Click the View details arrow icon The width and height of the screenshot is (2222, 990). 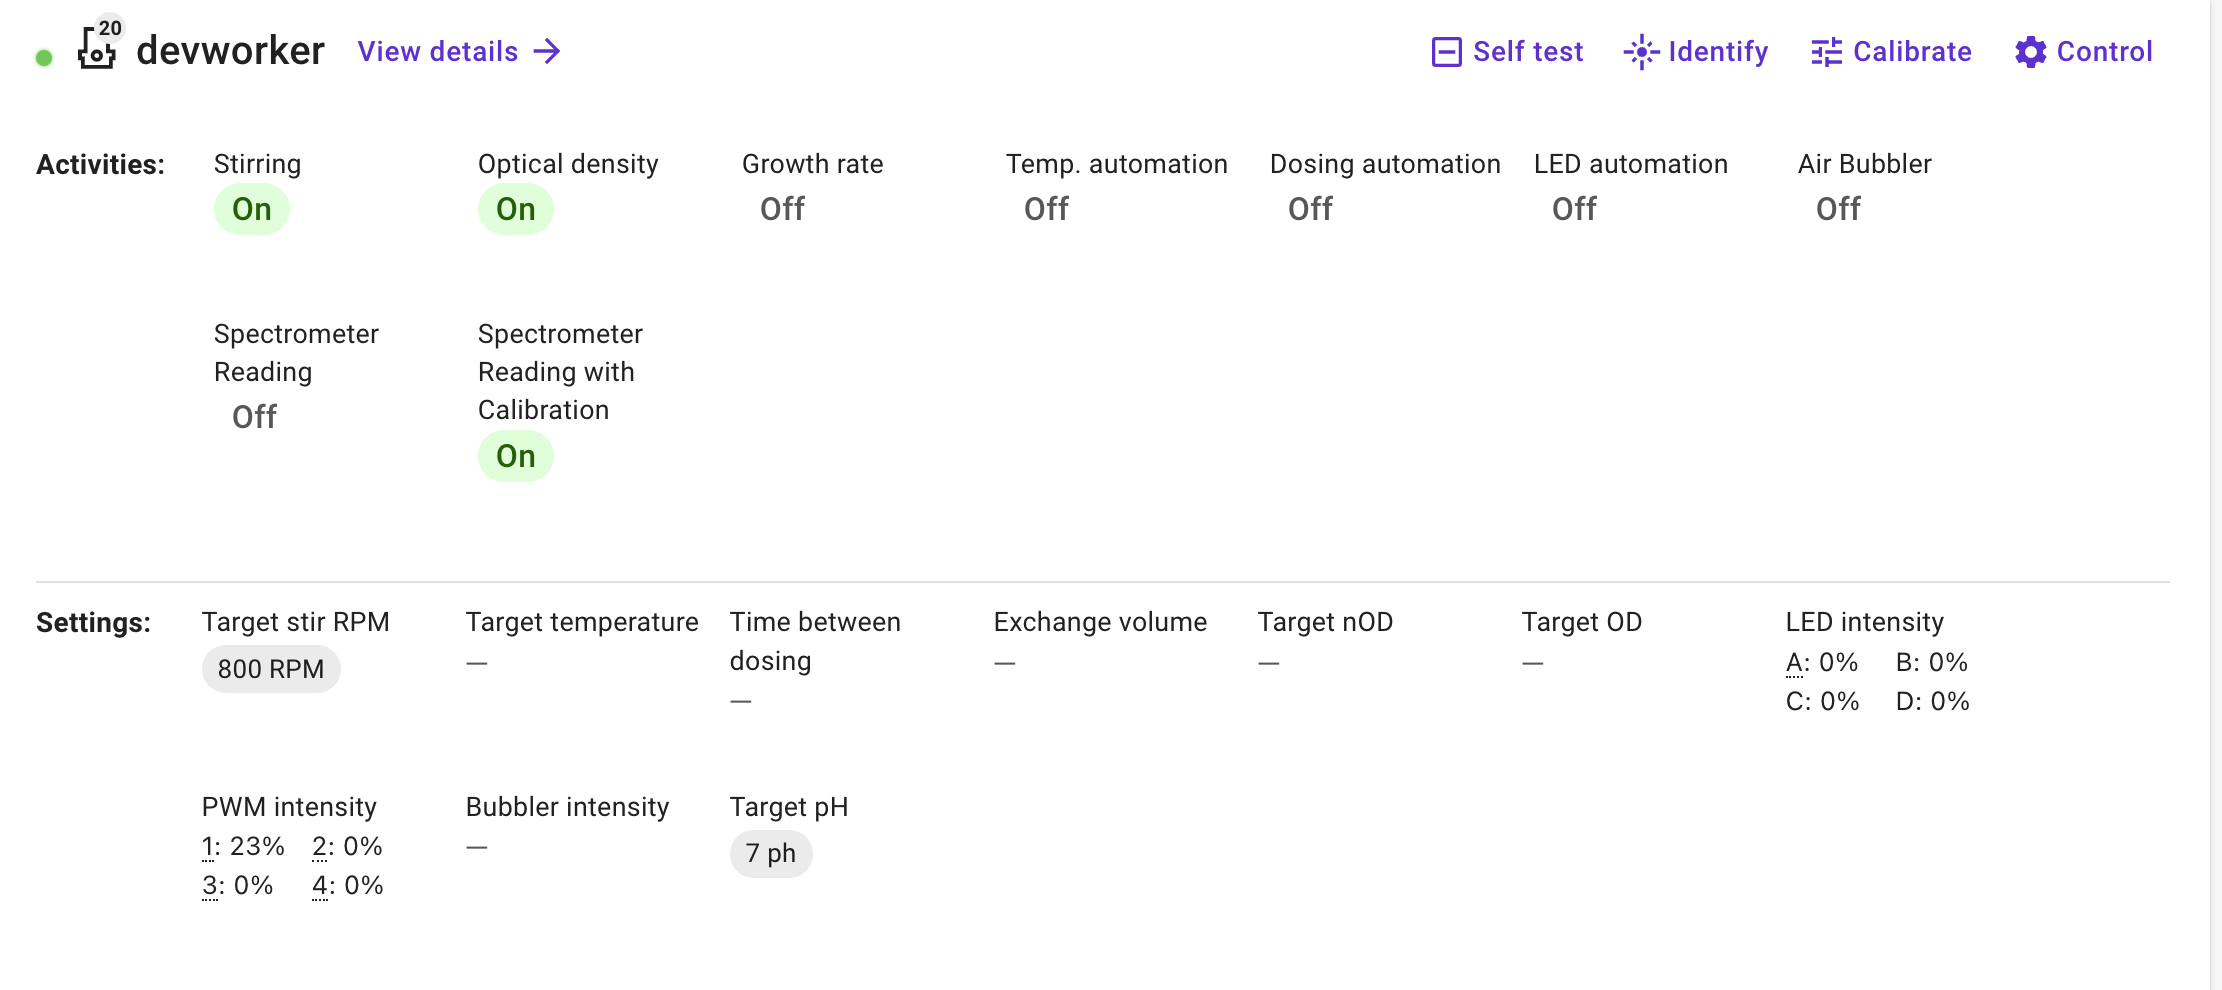point(547,52)
